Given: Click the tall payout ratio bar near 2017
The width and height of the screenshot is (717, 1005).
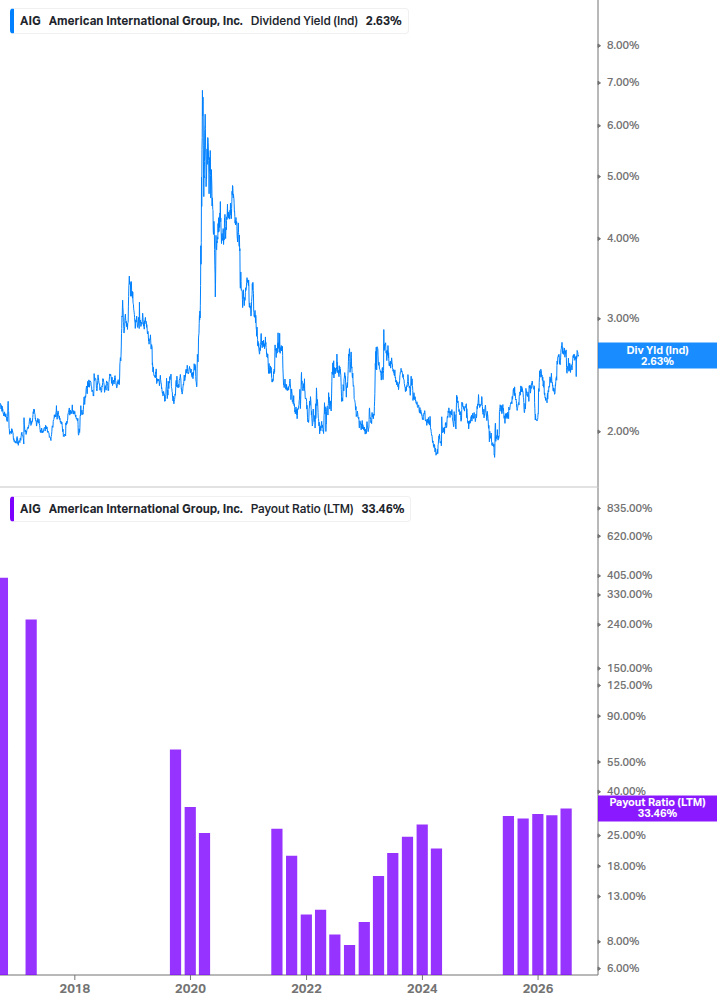Looking at the screenshot, I should (x=31, y=797).
